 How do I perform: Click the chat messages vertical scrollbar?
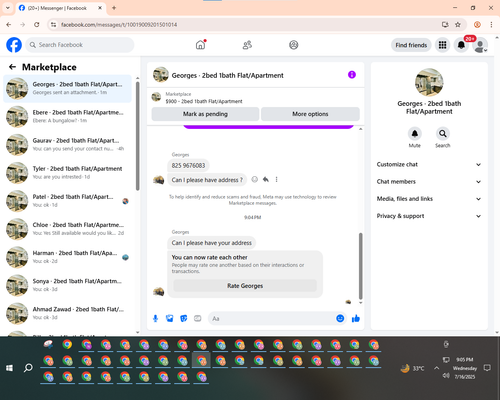tap(360, 266)
